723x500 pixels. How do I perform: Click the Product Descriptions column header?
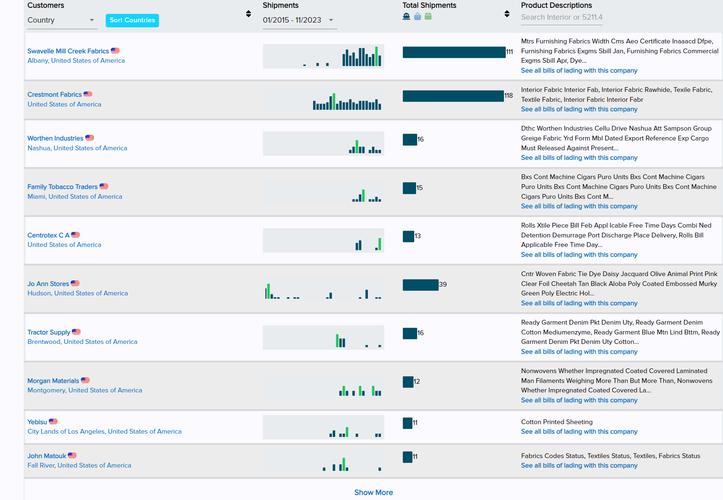pyautogui.click(x=556, y=6)
